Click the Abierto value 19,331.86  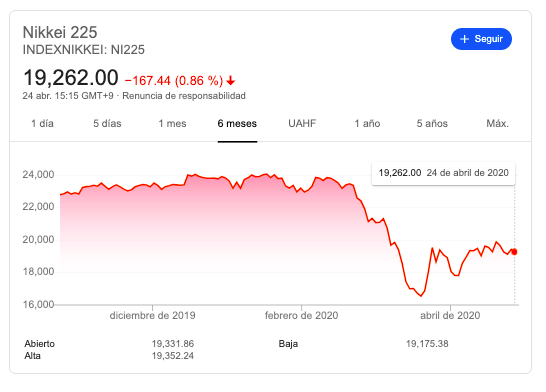coord(173,344)
